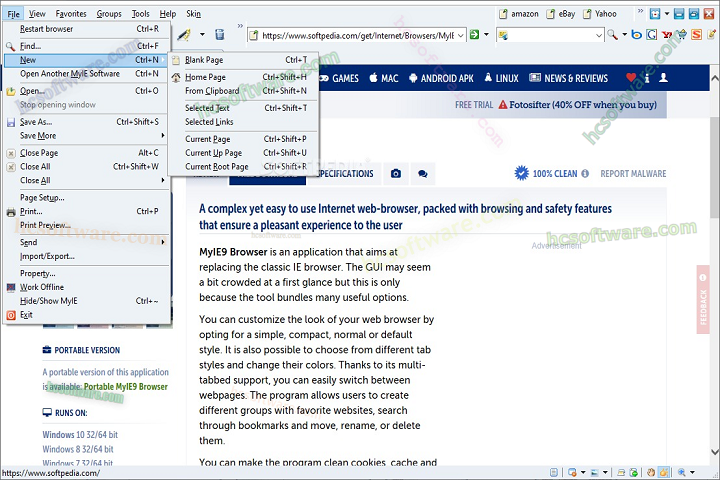Image resolution: width=720 pixels, height=480 pixels.
Task: Click the green arrow status bar icon
Action: pyautogui.click(x=634, y=472)
